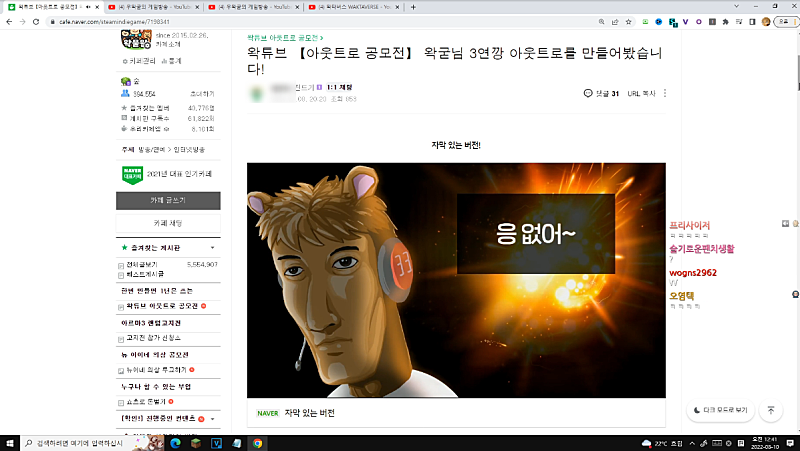Open a new tab with the plus button
This screenshot has width=800, height=451.
[x=413, y=7]
